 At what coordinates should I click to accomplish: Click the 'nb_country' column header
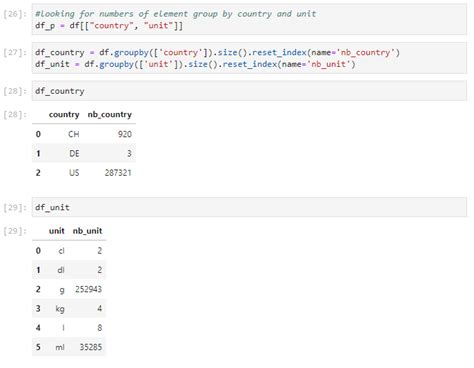pos(110,114)
